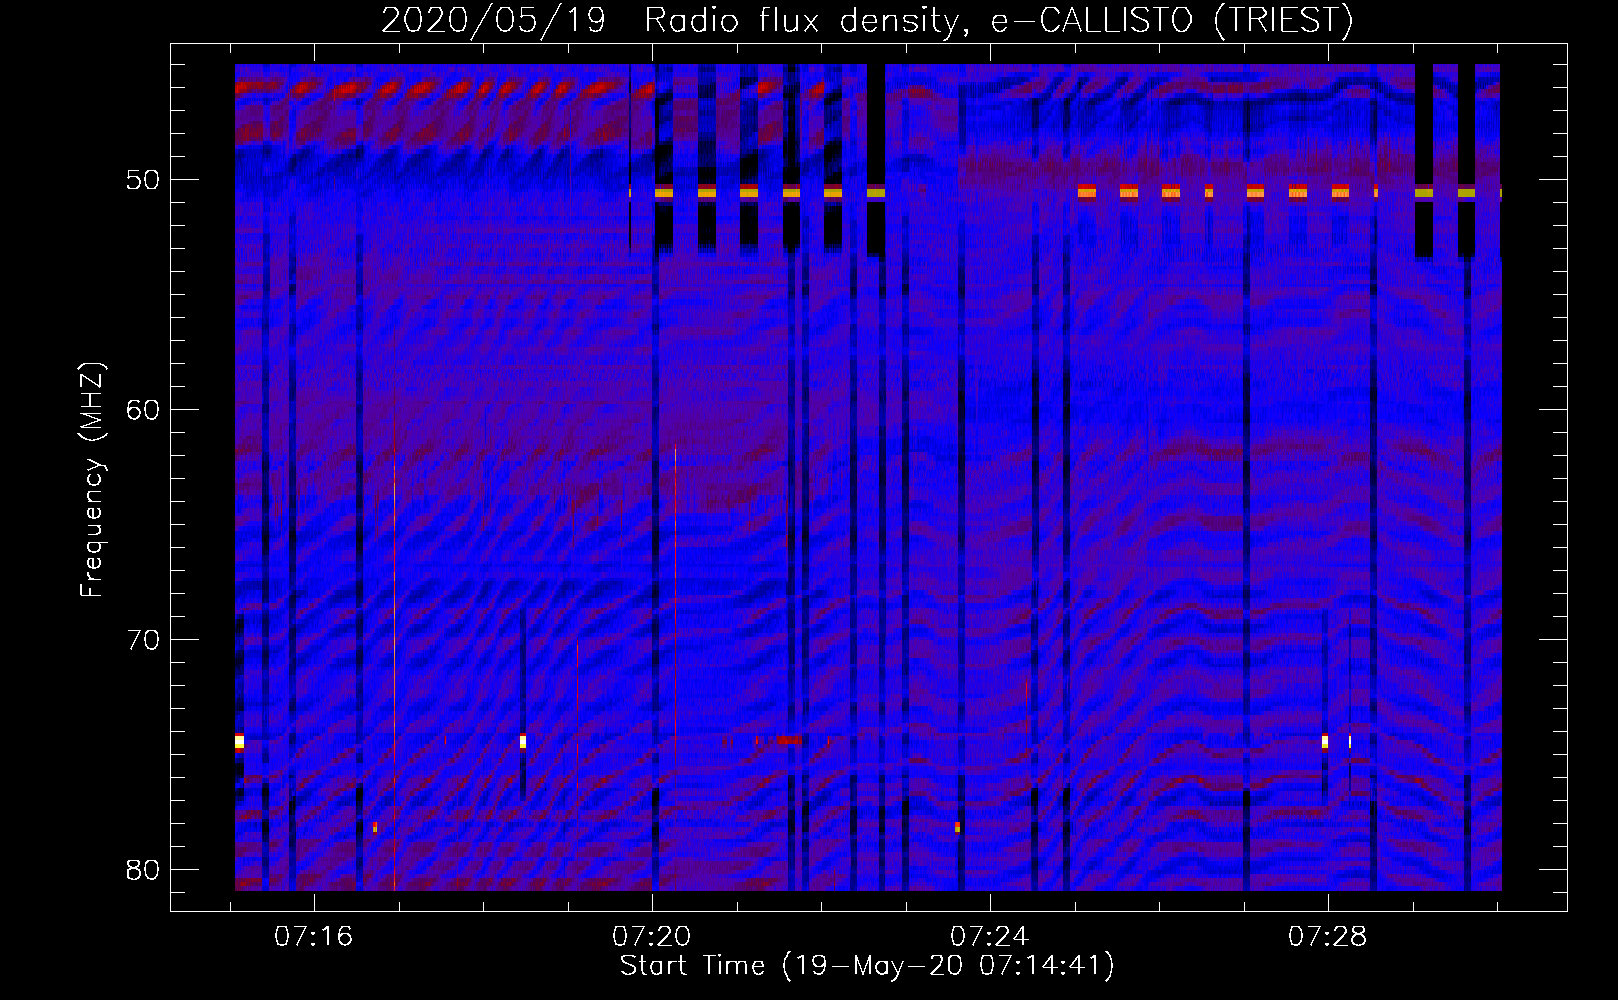The height and width of the screenshot is (1000, 1618).
Task: Click the 'Start Time (19-May-20 07:14:41)' axis label
Action: click(x=867, y=966)
